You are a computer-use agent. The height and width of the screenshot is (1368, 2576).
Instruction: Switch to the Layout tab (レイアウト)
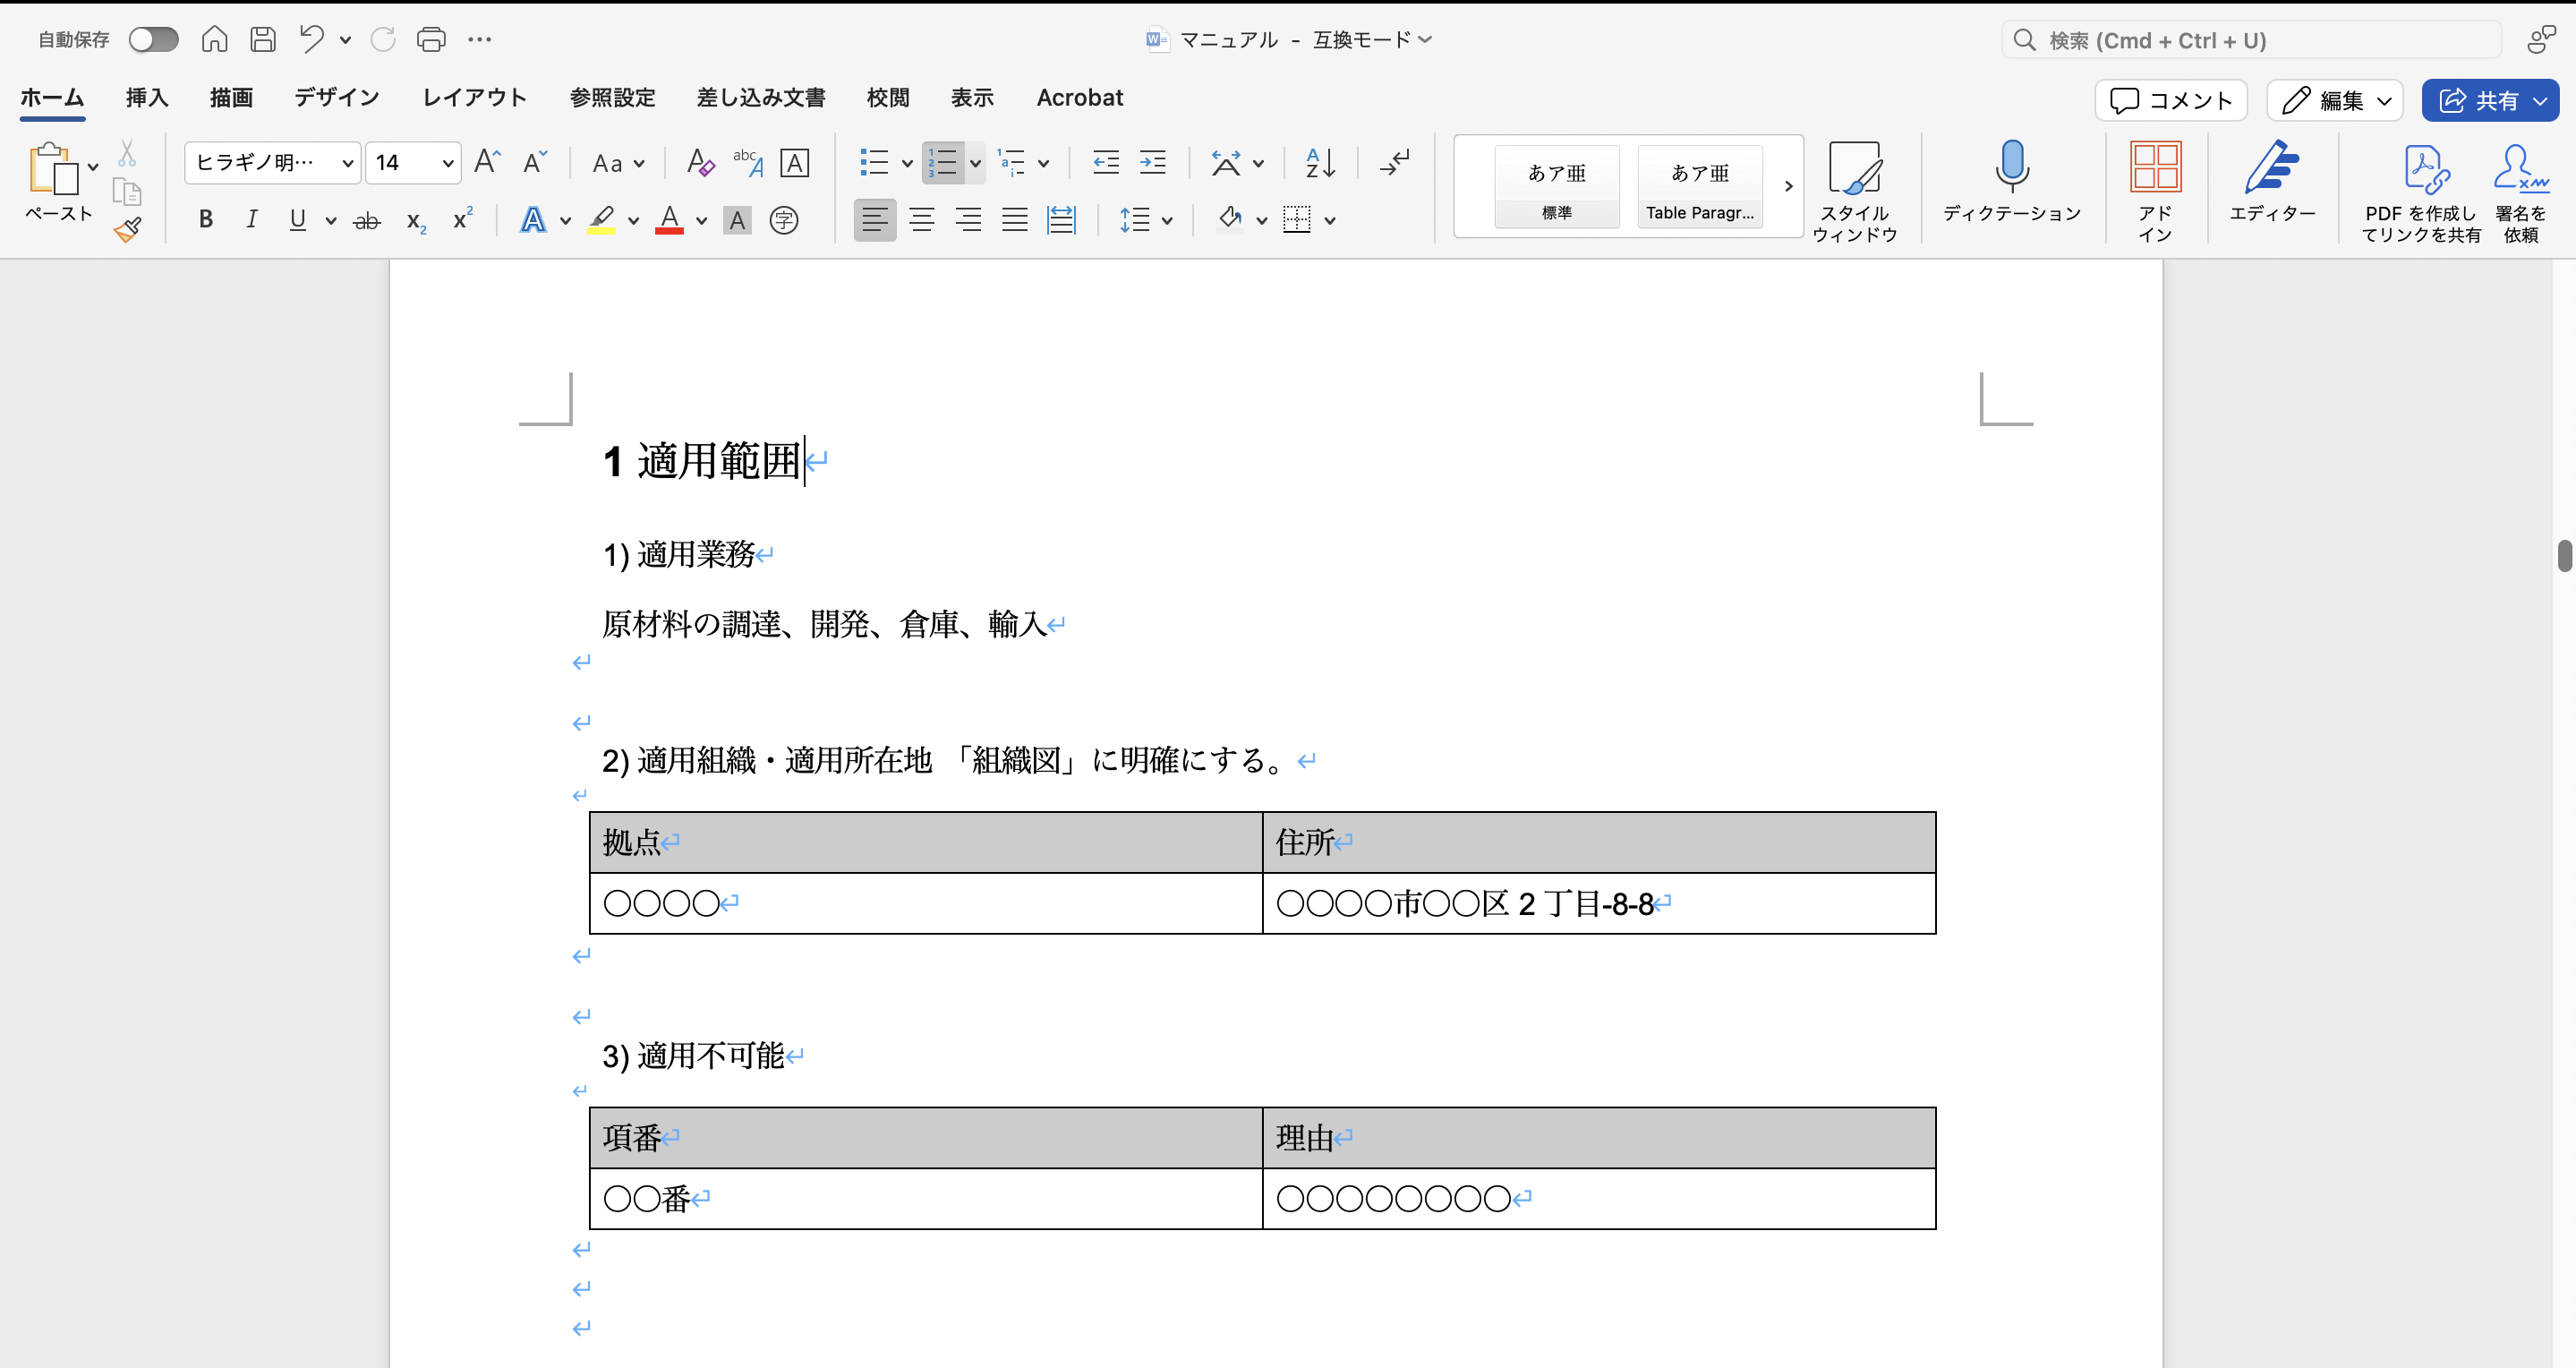point(474,98)
